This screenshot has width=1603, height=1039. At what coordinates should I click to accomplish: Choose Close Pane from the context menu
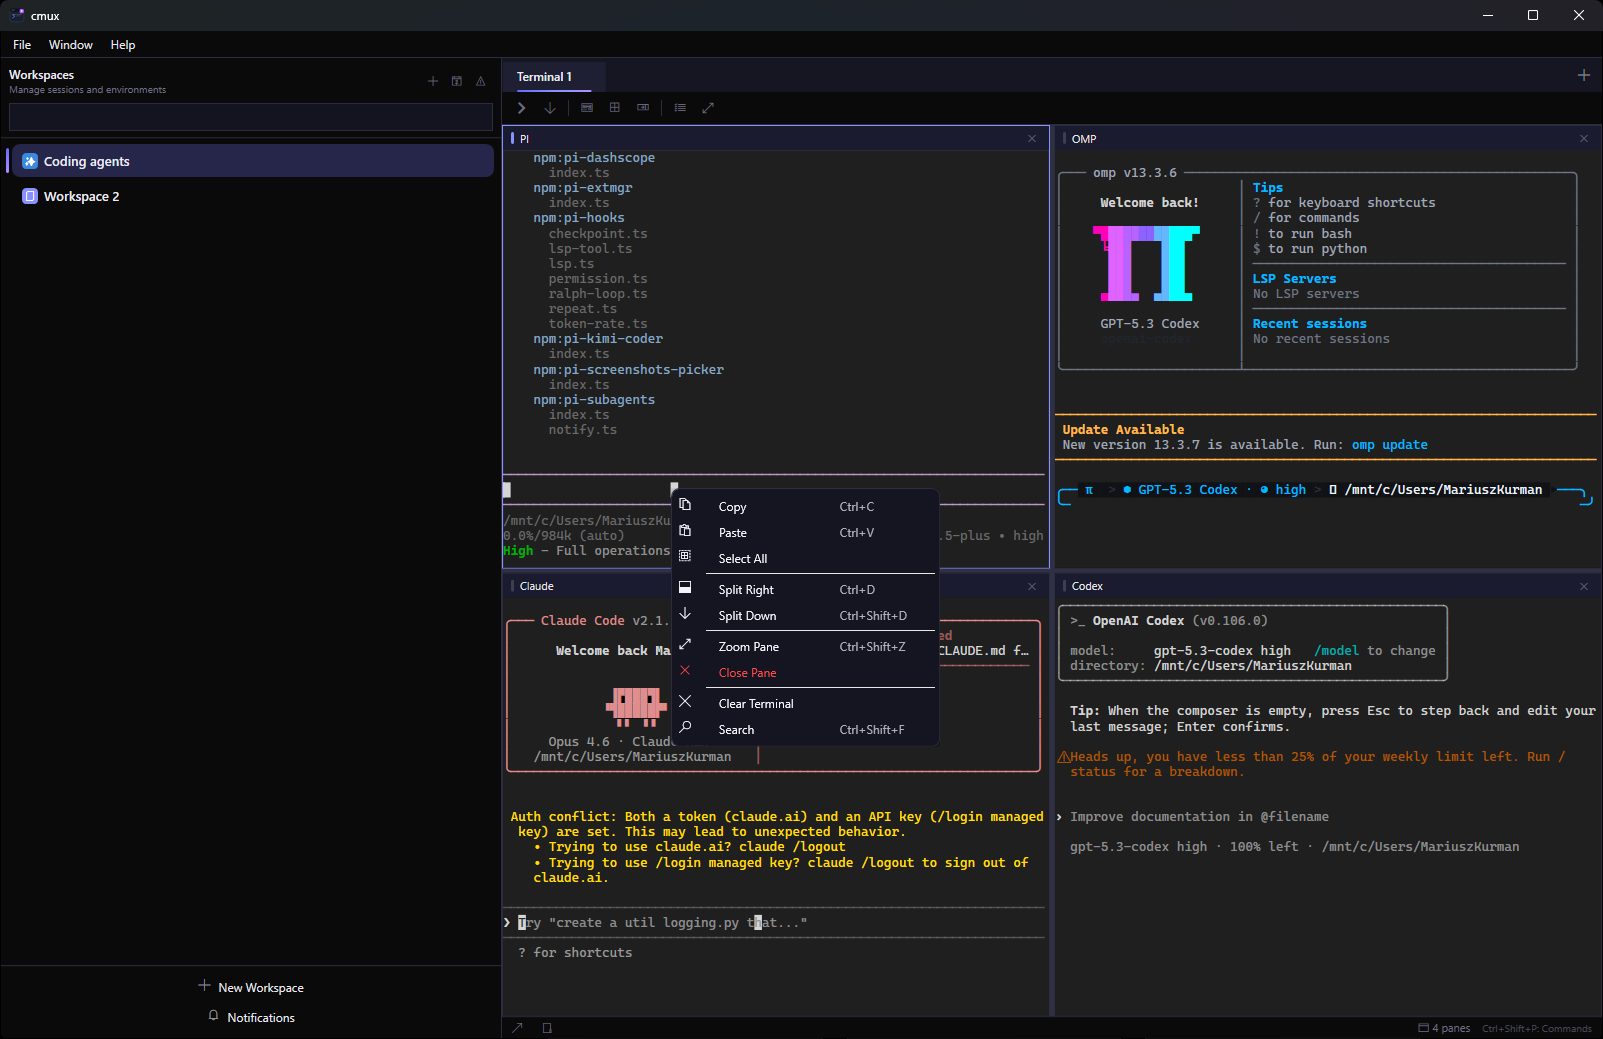[x=806, y=673]
